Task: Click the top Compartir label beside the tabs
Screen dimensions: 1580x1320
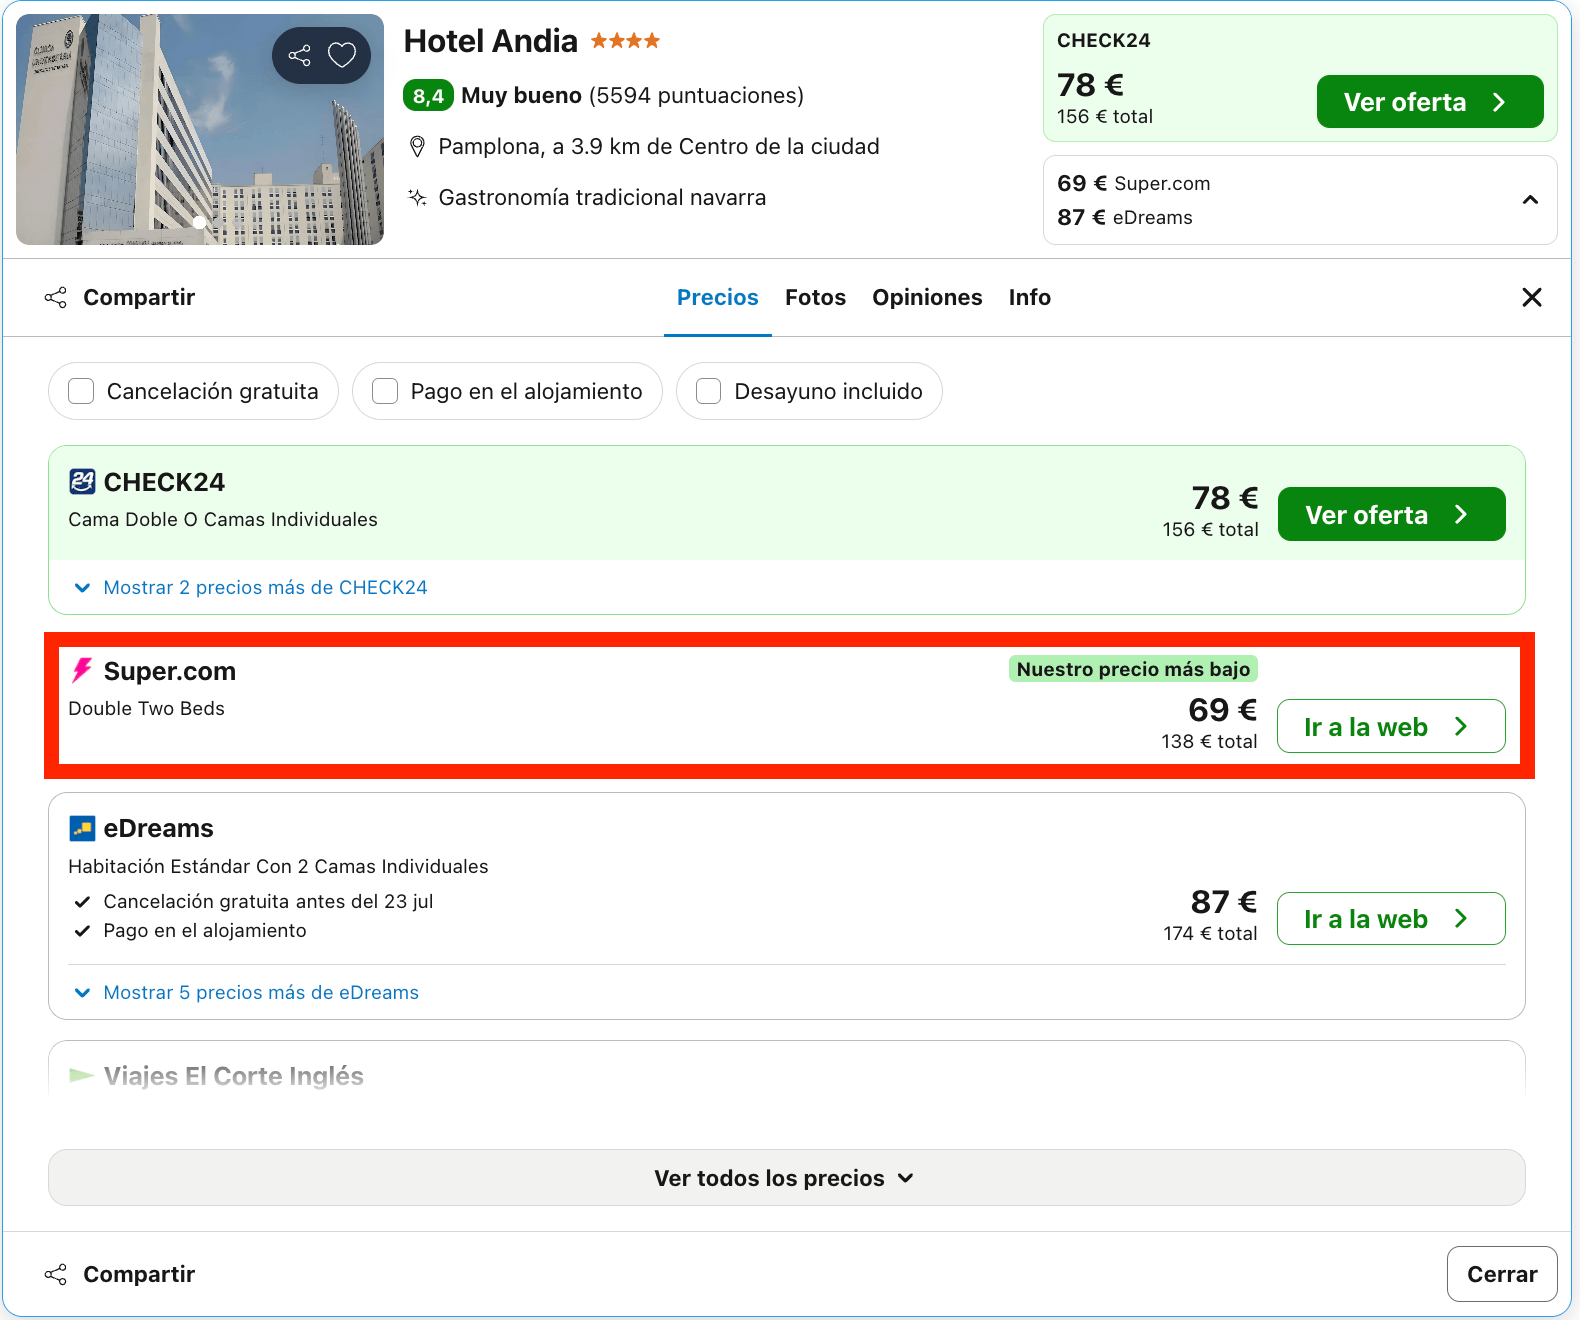Action: (x=139, y=297)
